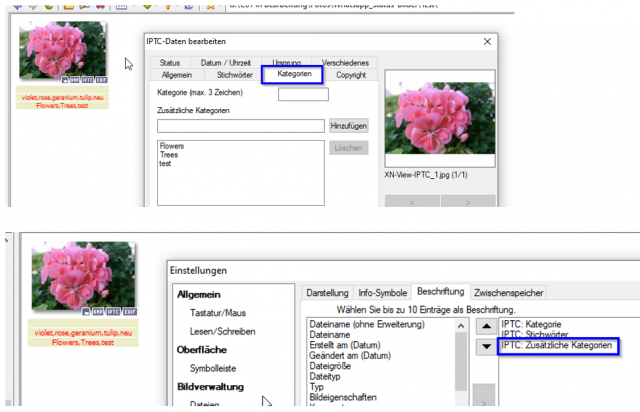
Task: Close the IPTC-Daten bearbeiten dialog
Action: tap(487, 42)
